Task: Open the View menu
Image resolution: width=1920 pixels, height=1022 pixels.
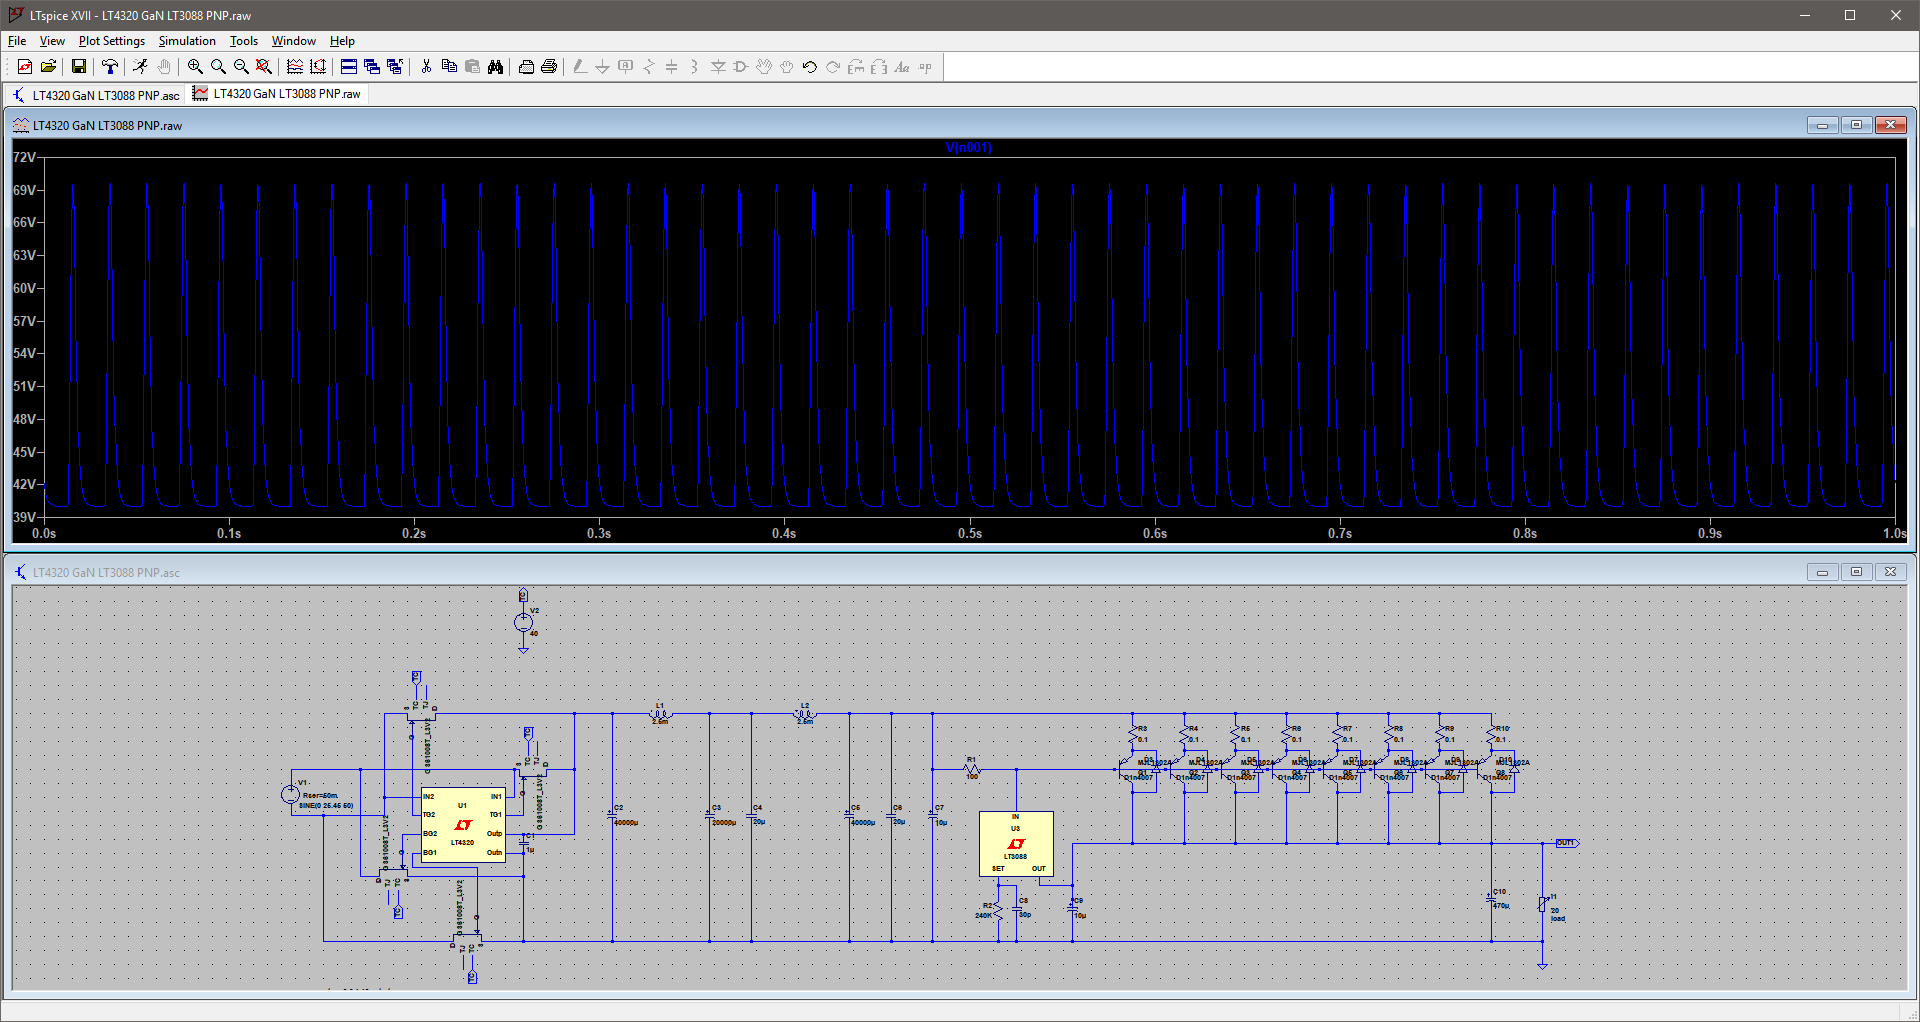Action: click(52, 41)
